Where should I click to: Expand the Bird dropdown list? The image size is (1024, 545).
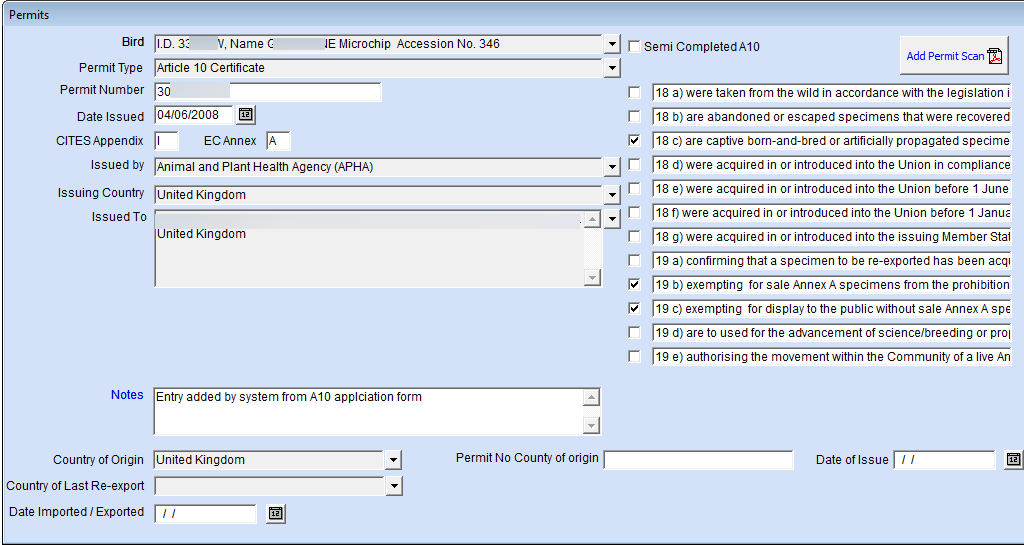pos(611,44)
